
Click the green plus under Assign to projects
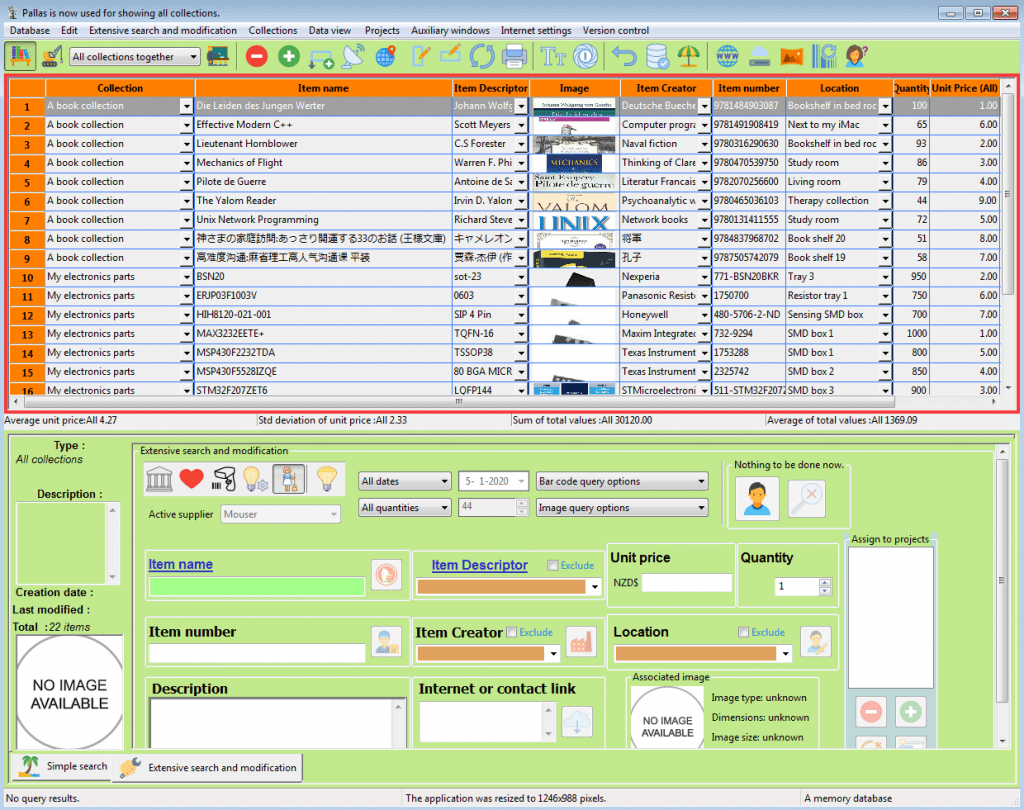point(910,711)
